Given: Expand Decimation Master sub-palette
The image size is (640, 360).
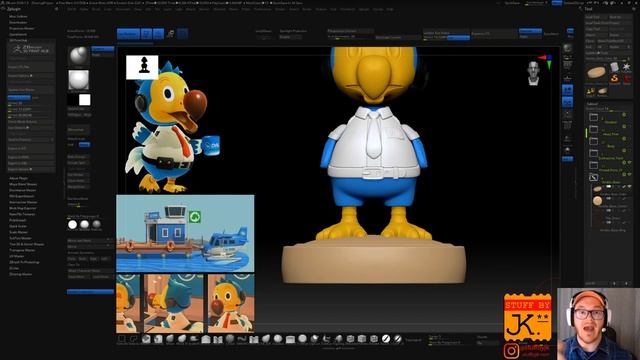Looking at the screenshot, I should click(22, 190).
